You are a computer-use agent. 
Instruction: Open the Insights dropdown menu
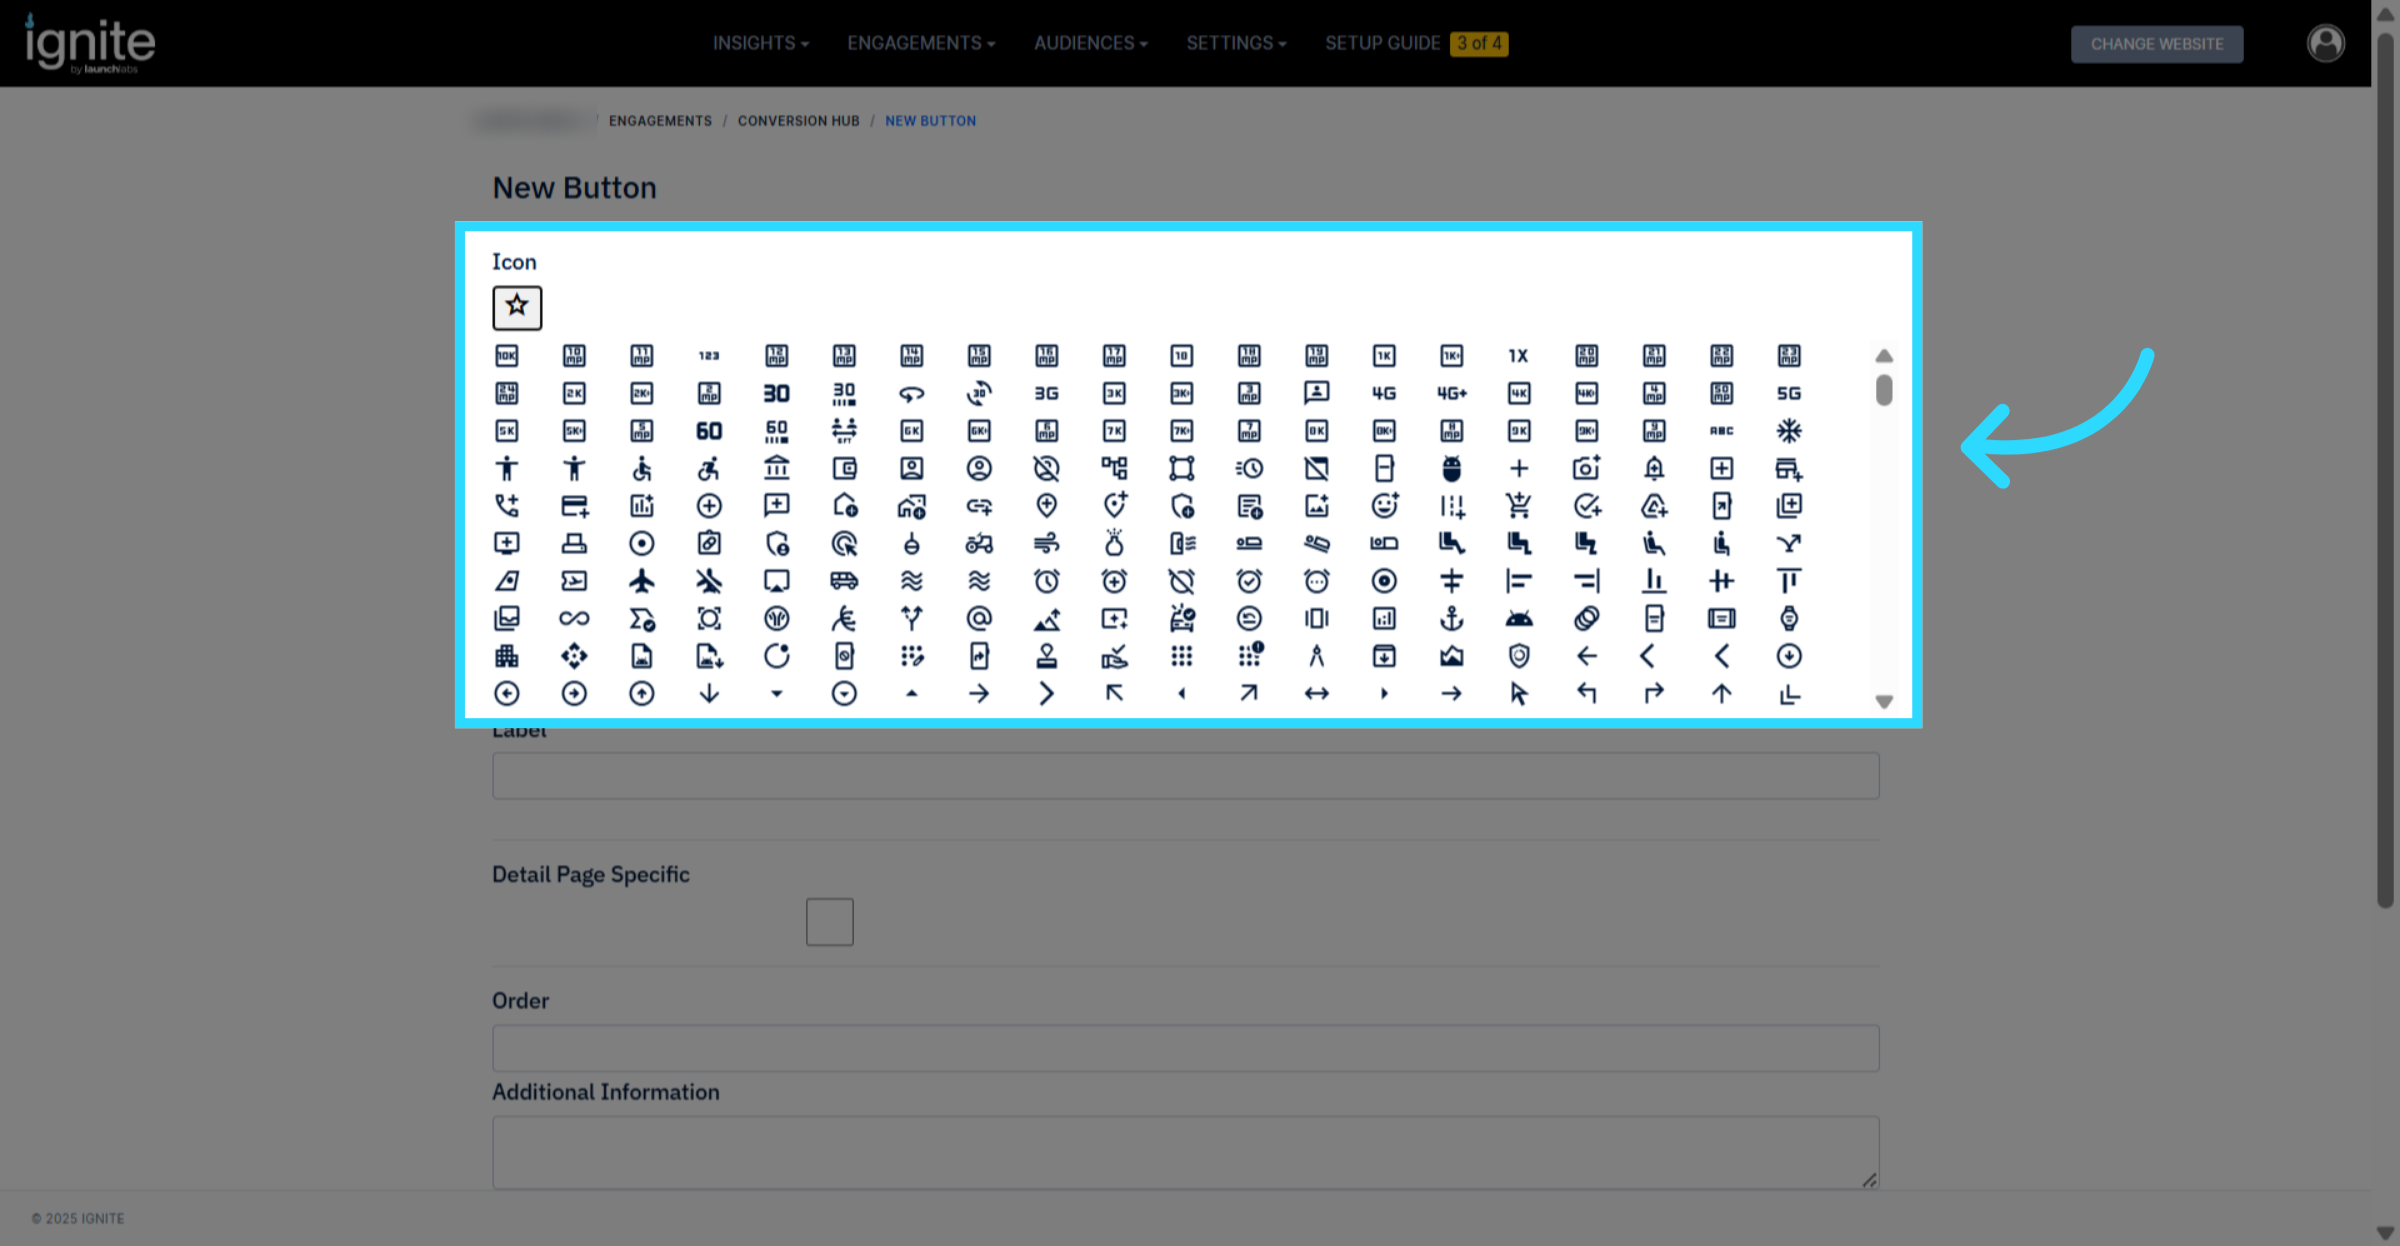coord(760,43)
